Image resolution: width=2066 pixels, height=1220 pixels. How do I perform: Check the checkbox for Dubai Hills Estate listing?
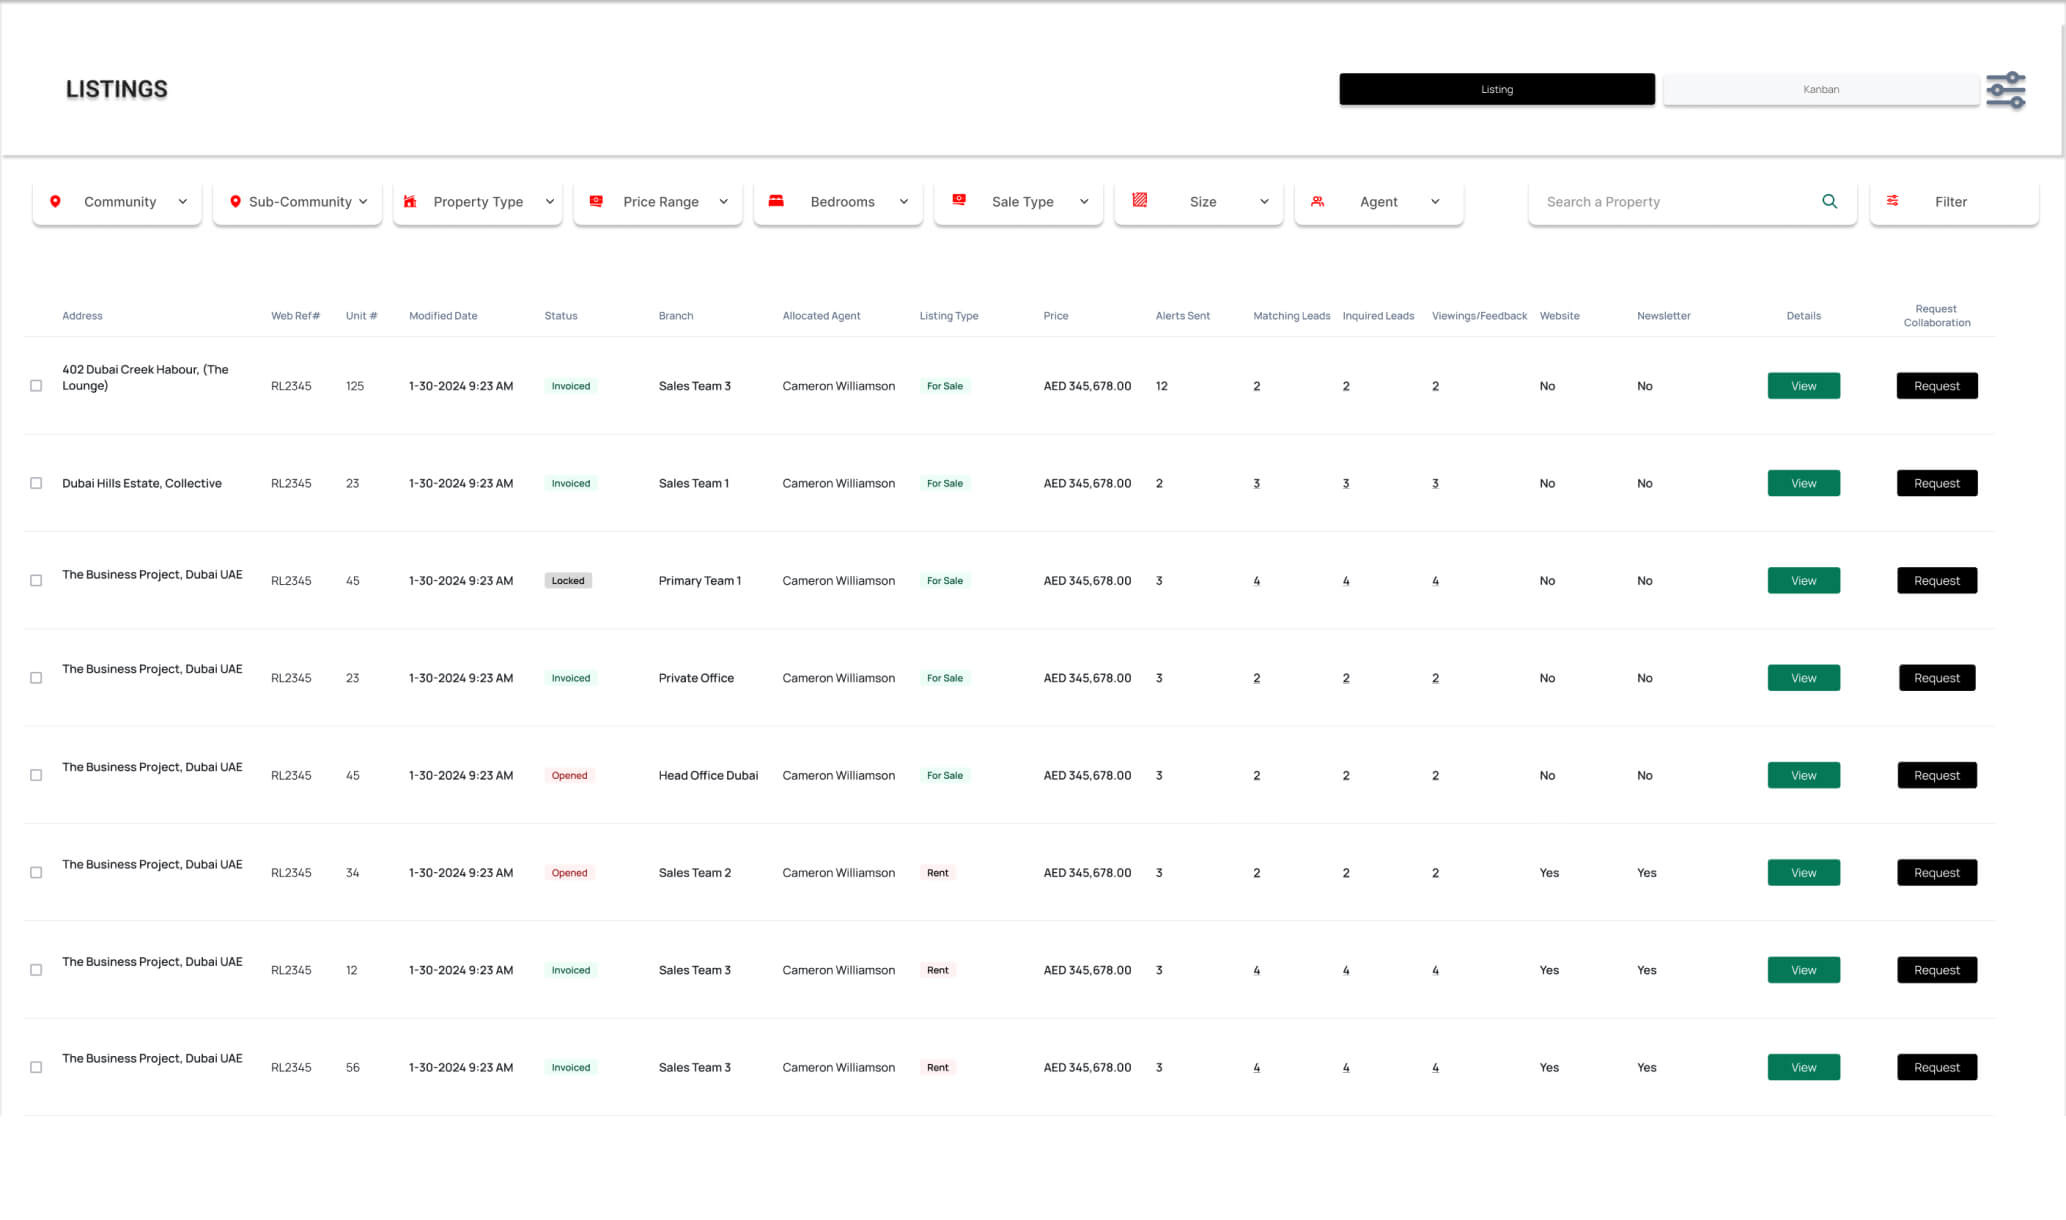tap(37, 483)
